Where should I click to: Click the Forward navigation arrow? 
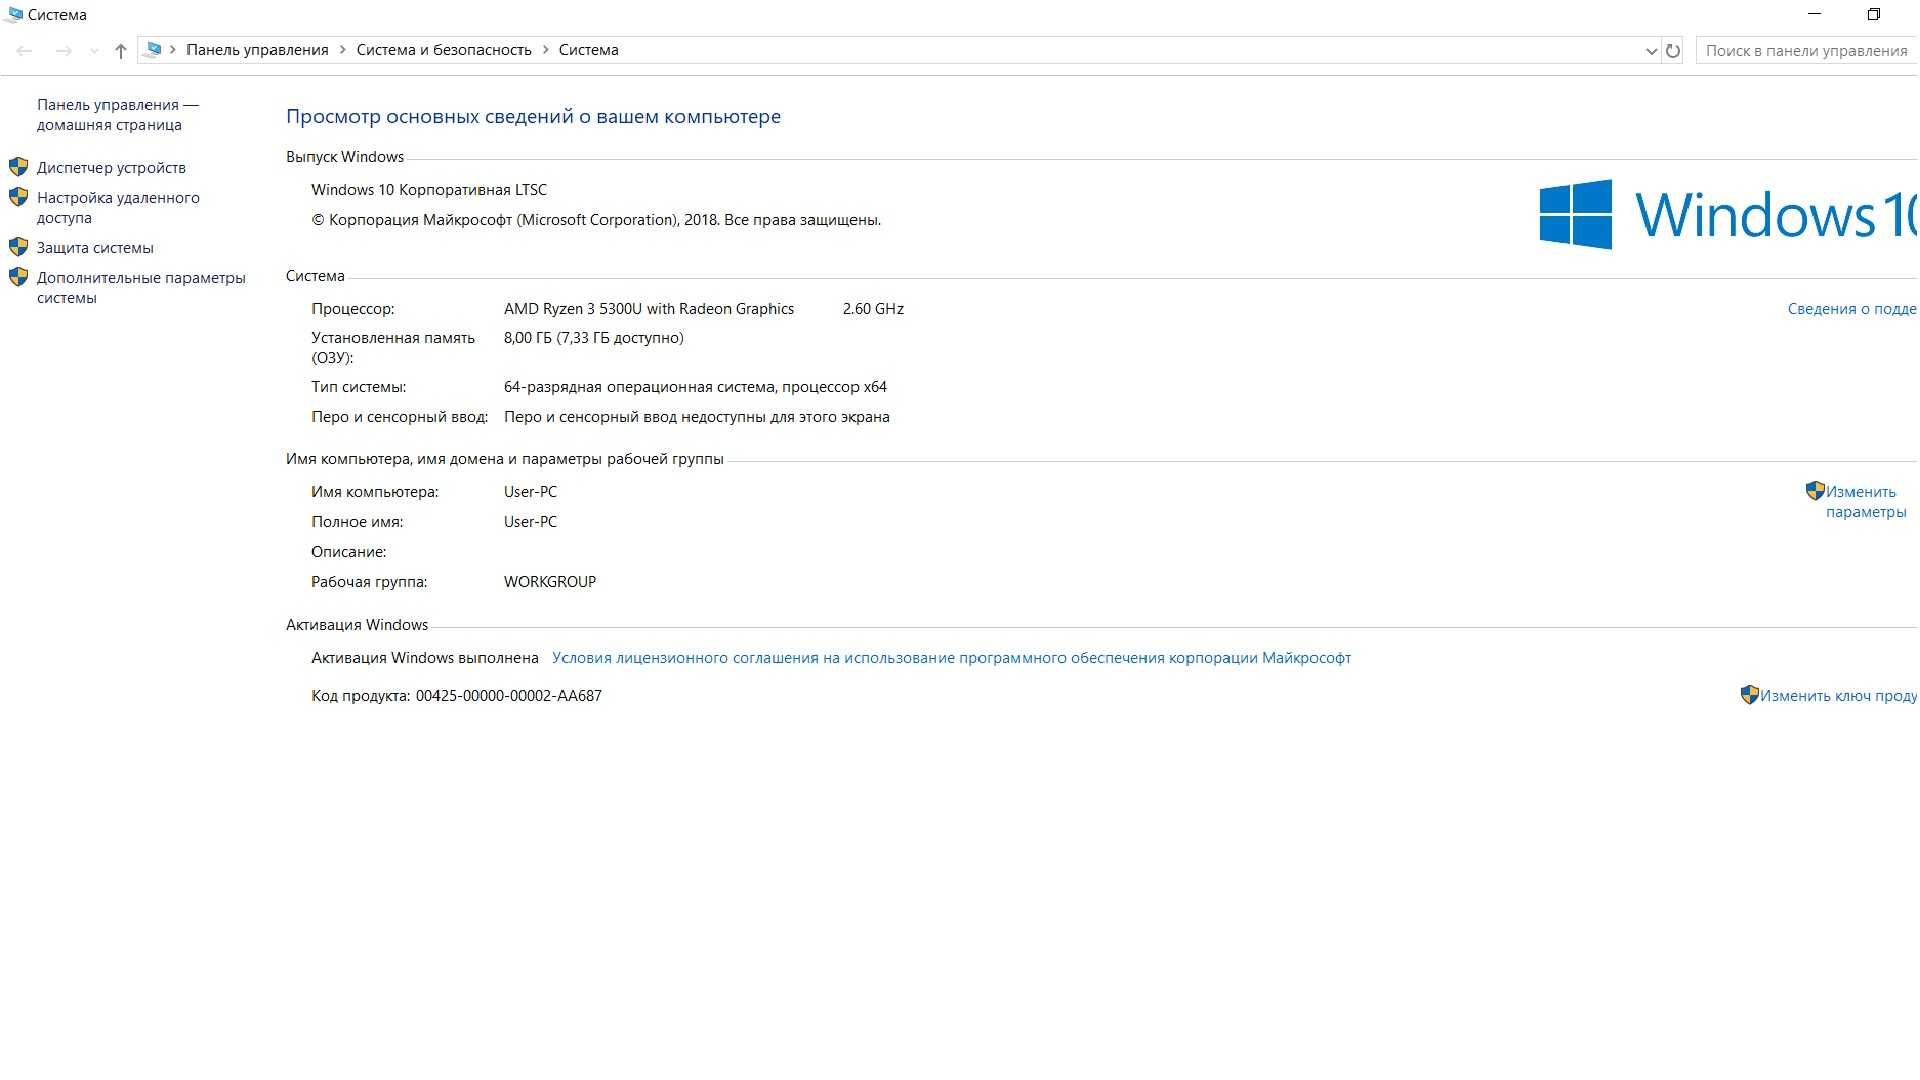tap(63, 50)
